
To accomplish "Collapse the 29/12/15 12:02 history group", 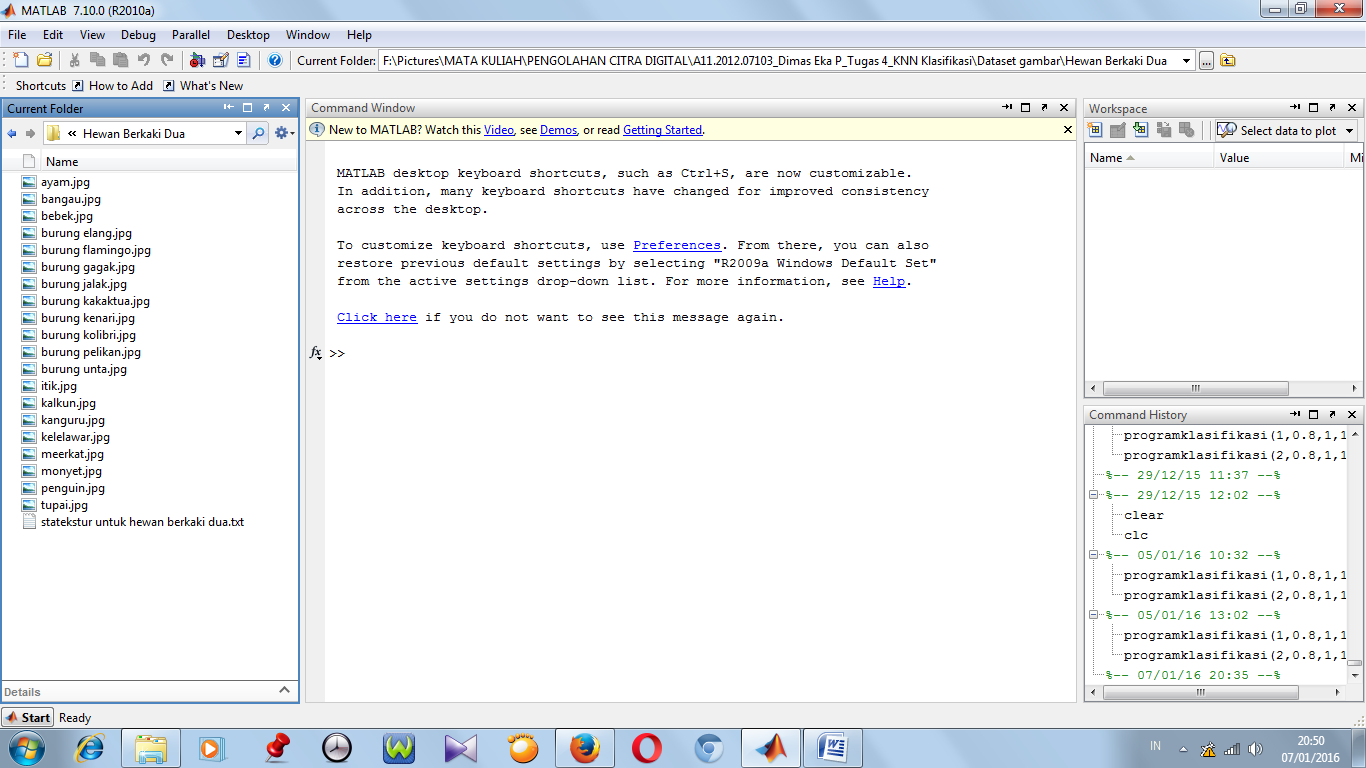I will tap(1094, 494).
